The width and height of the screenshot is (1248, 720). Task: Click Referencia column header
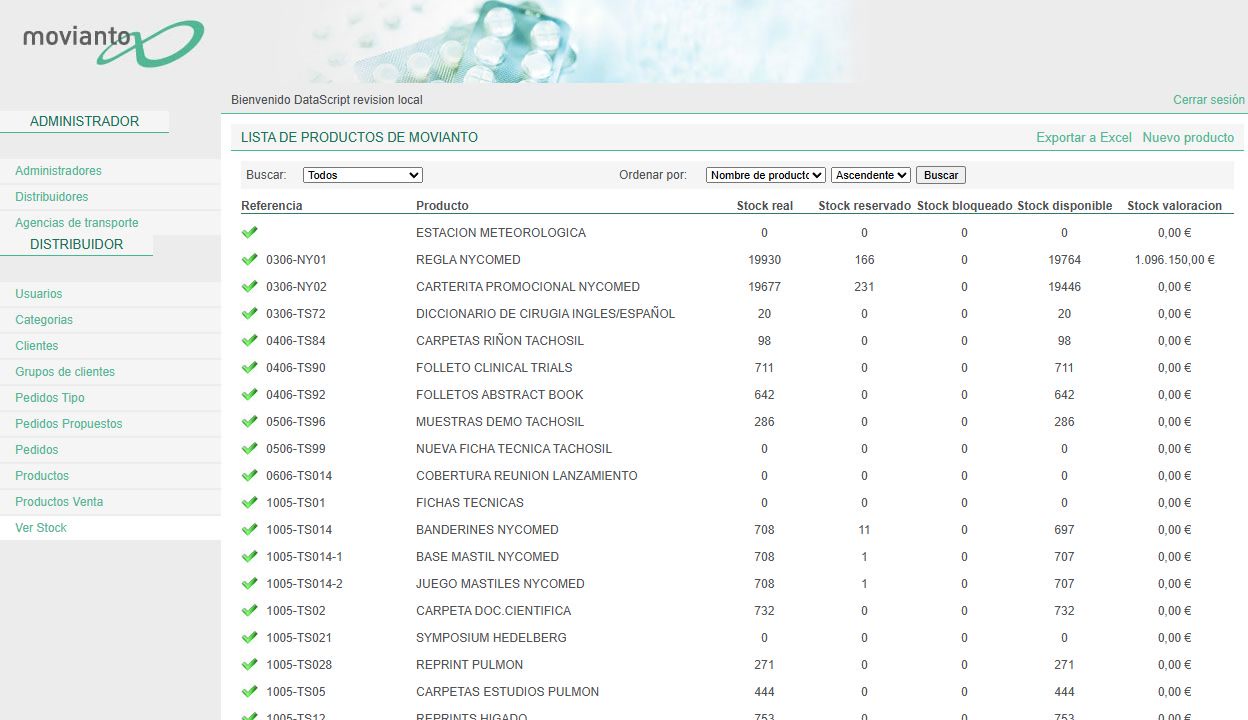[272, 206]
